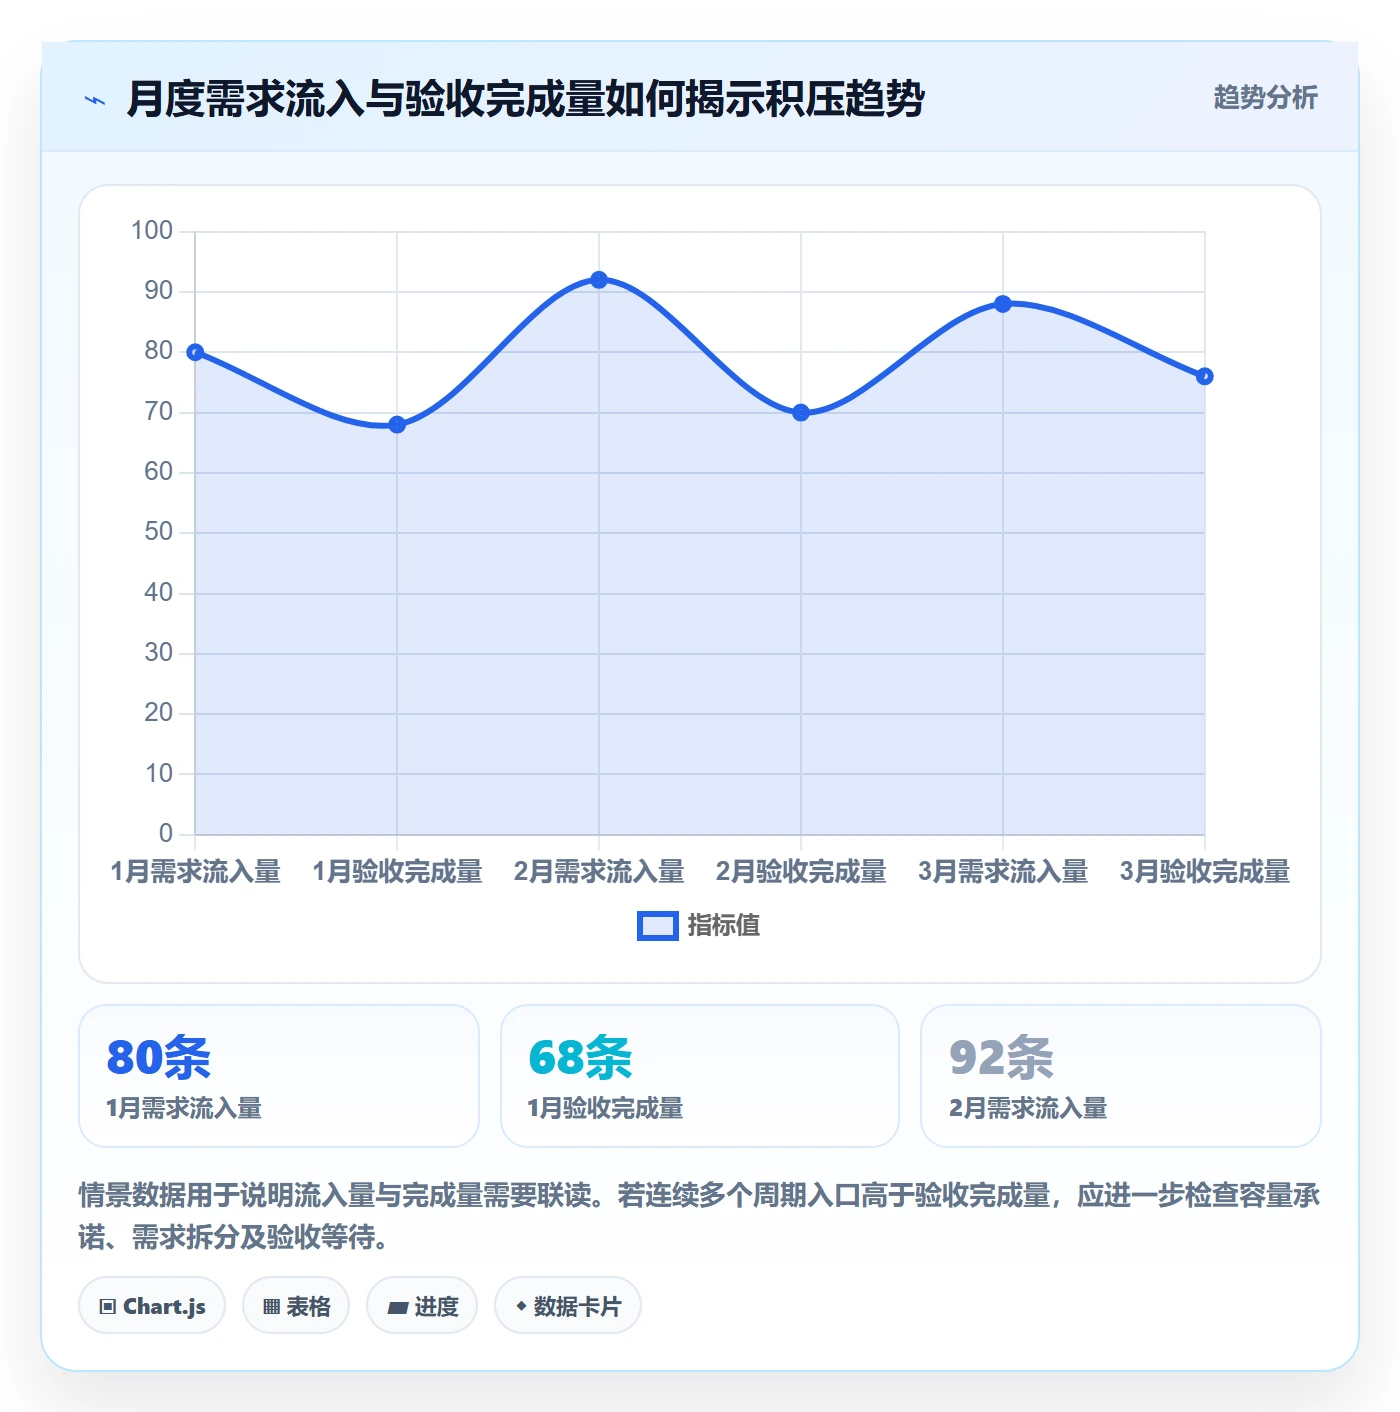Click the 指标值 legend label
This screenshot has width=1400, height=1412.
pyautogui.click(x=724, y=926)
